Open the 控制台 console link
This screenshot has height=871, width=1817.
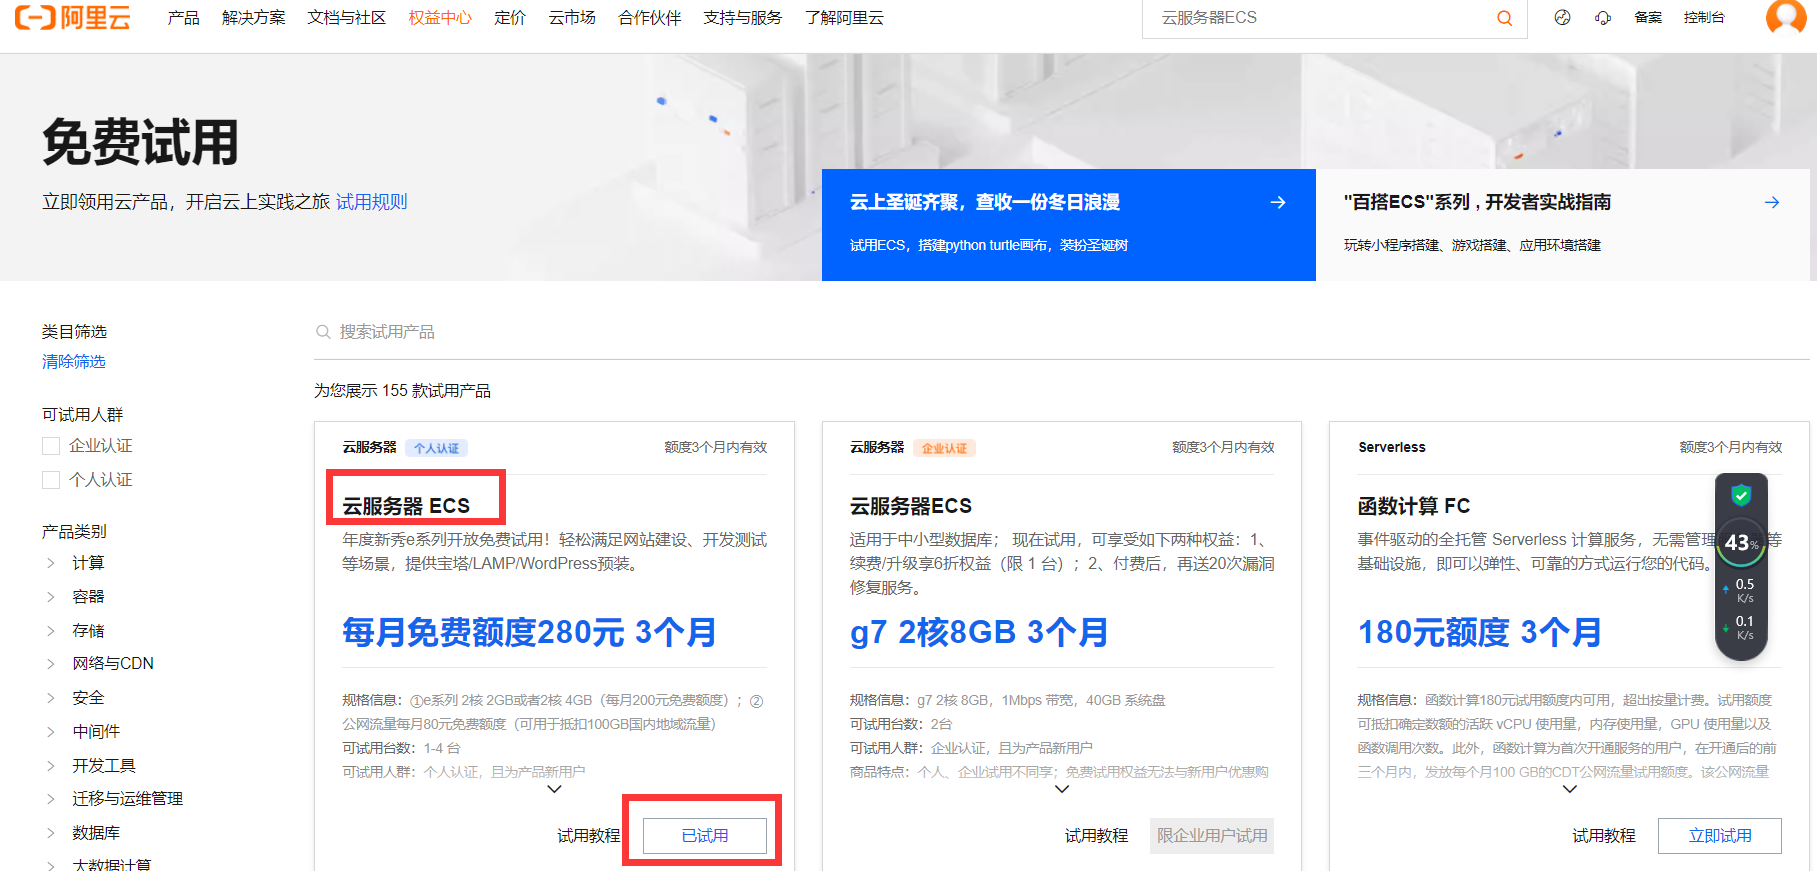(x=1704, y=18)
